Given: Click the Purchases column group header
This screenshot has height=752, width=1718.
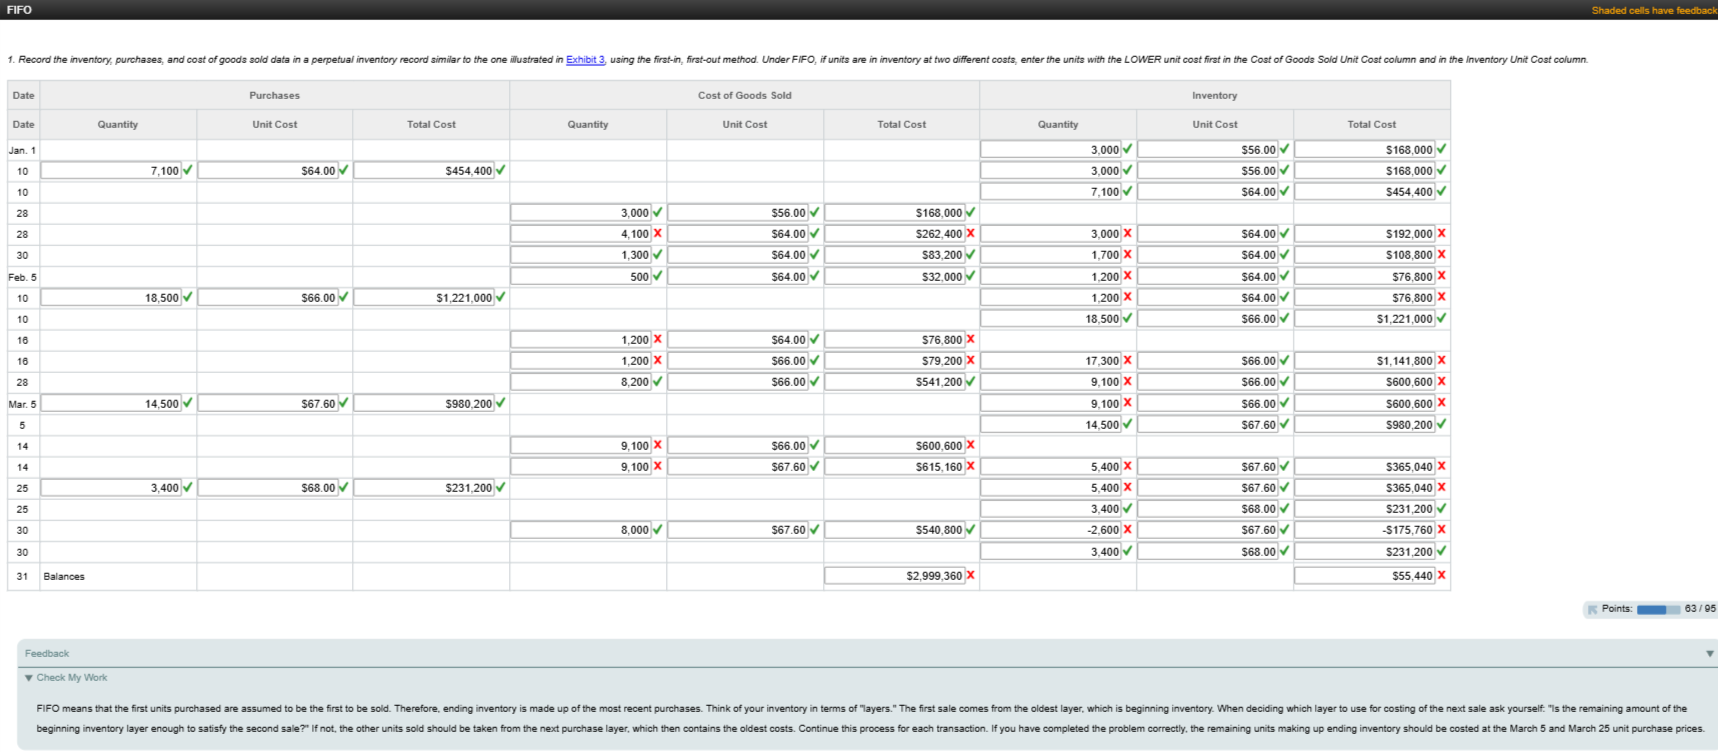Looking at the screenshot, I should [x=275, y=96].
